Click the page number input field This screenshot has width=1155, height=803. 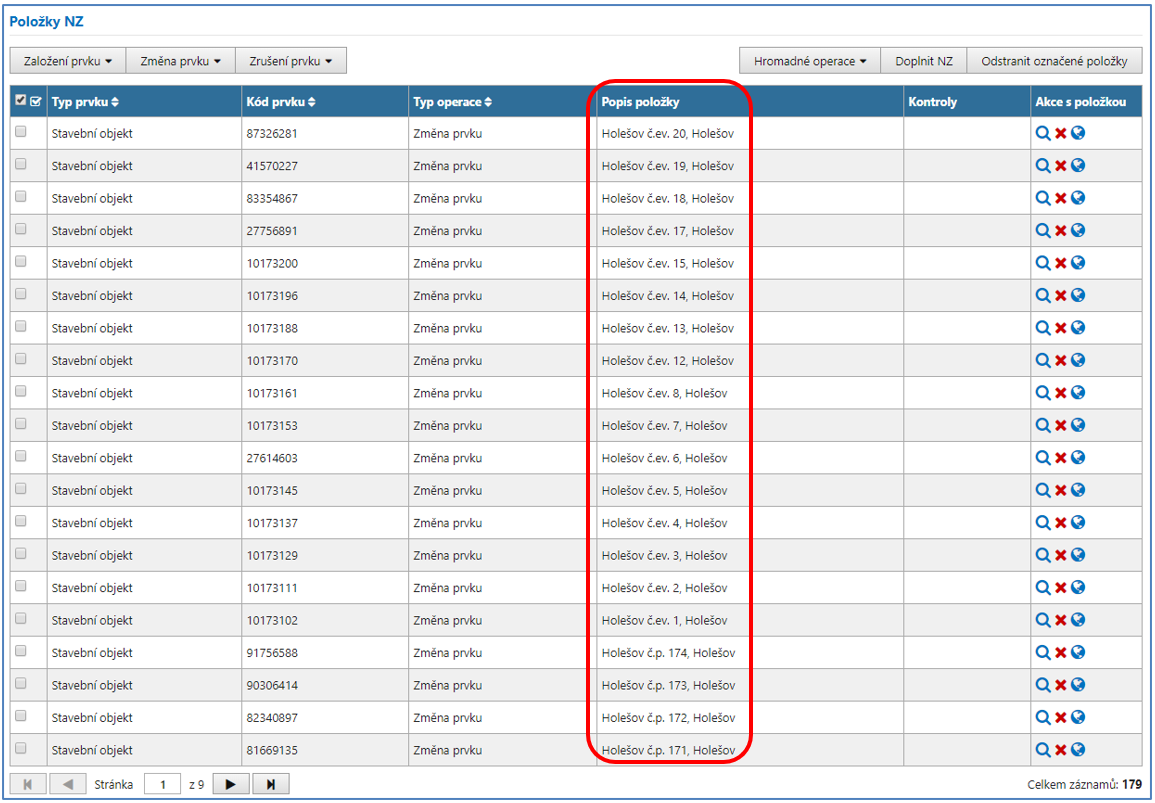(164, 784)
